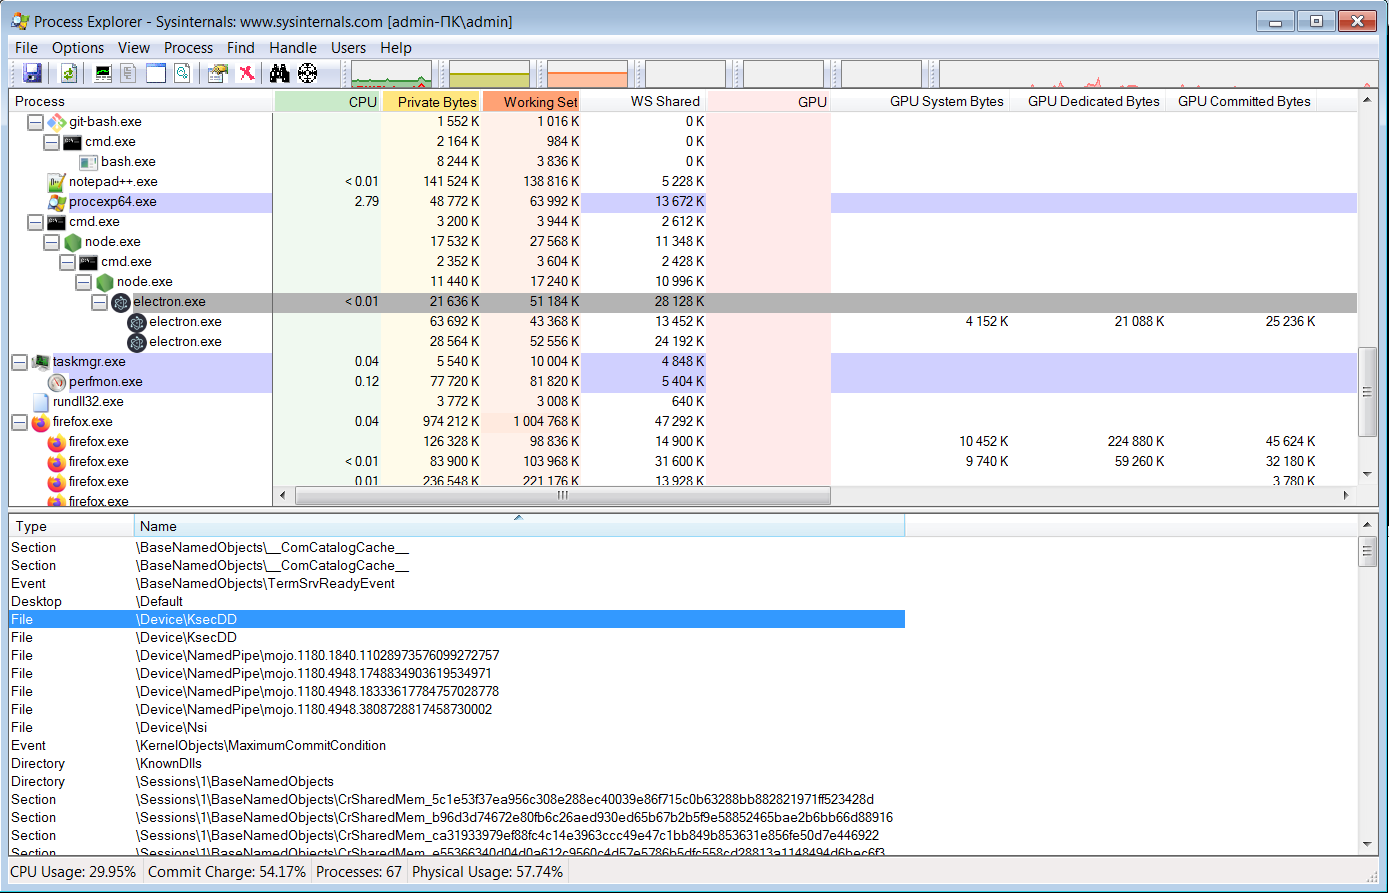Click the process list scroll down arrow
Image resolution: width=1389 pixels, height=893 pixels.
click(1367, 475)
